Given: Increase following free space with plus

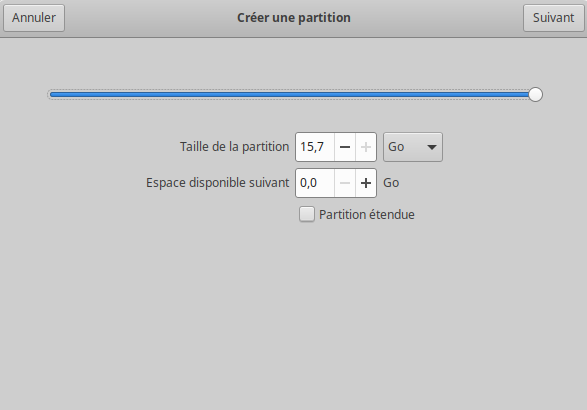Looking at the screenshot, I should 366,183.
